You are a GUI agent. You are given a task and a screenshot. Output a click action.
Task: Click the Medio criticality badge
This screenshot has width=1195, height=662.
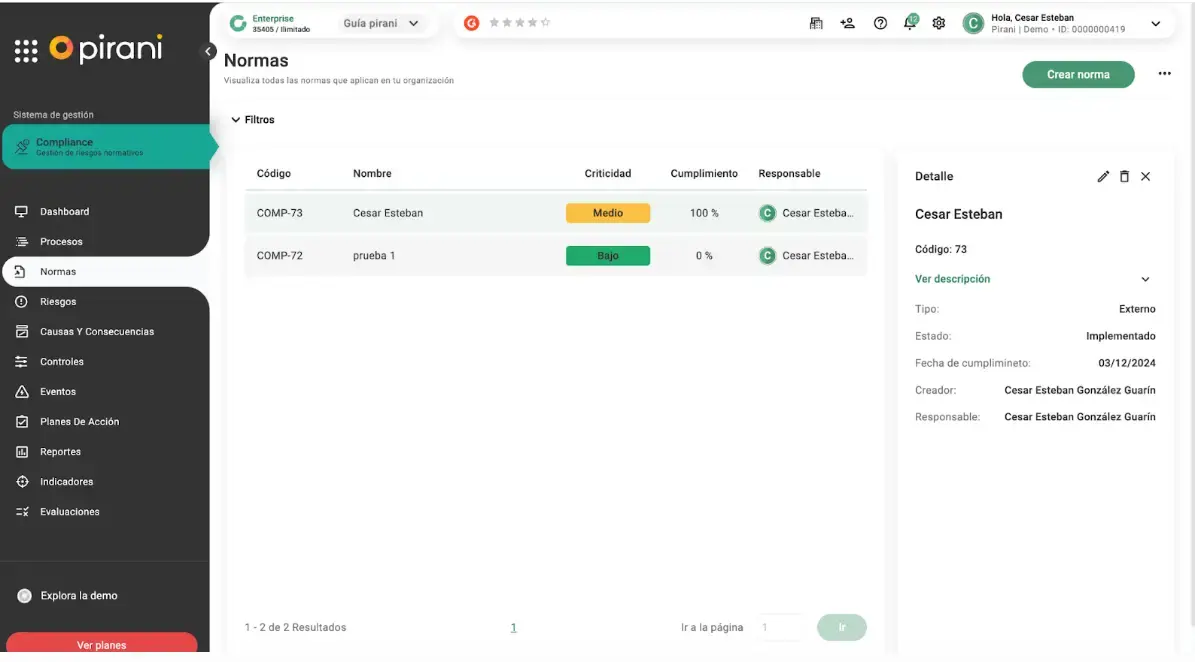[x=607, y=213]
